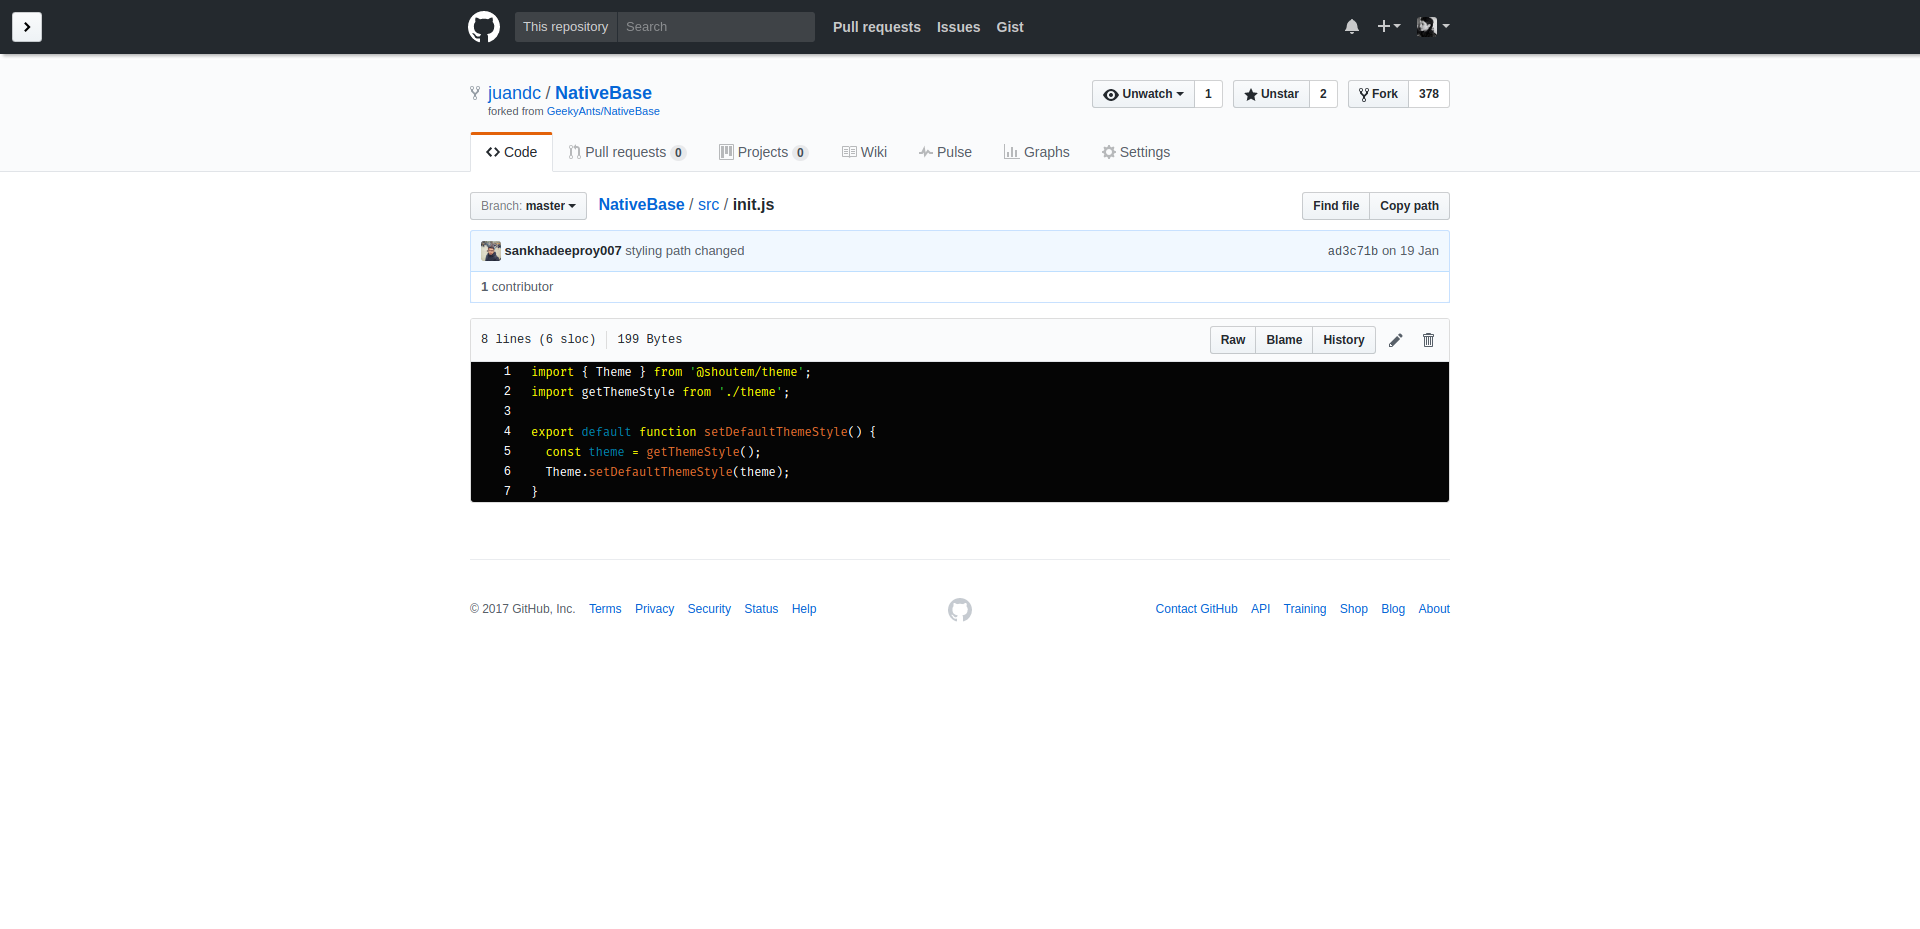Screen dimensions: 1920x929
Task: Open Contact GitHub footer link
Action: [1197, 609]
